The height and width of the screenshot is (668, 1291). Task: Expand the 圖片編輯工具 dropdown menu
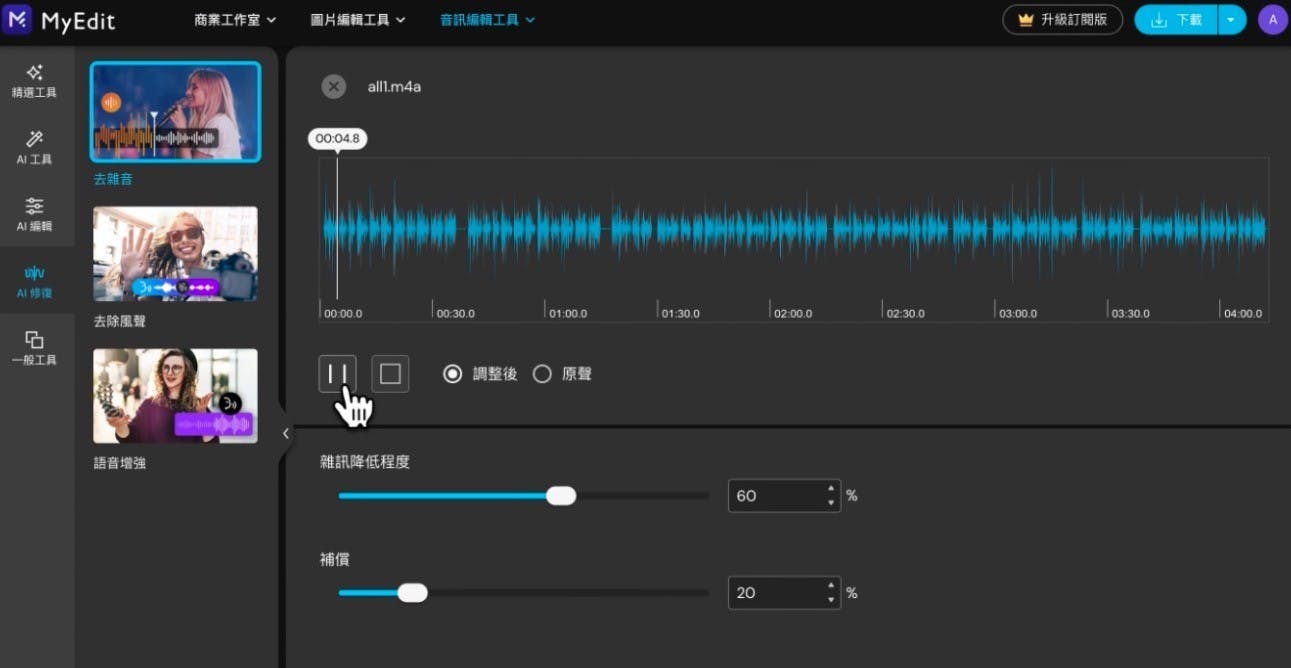pos(358,20)
